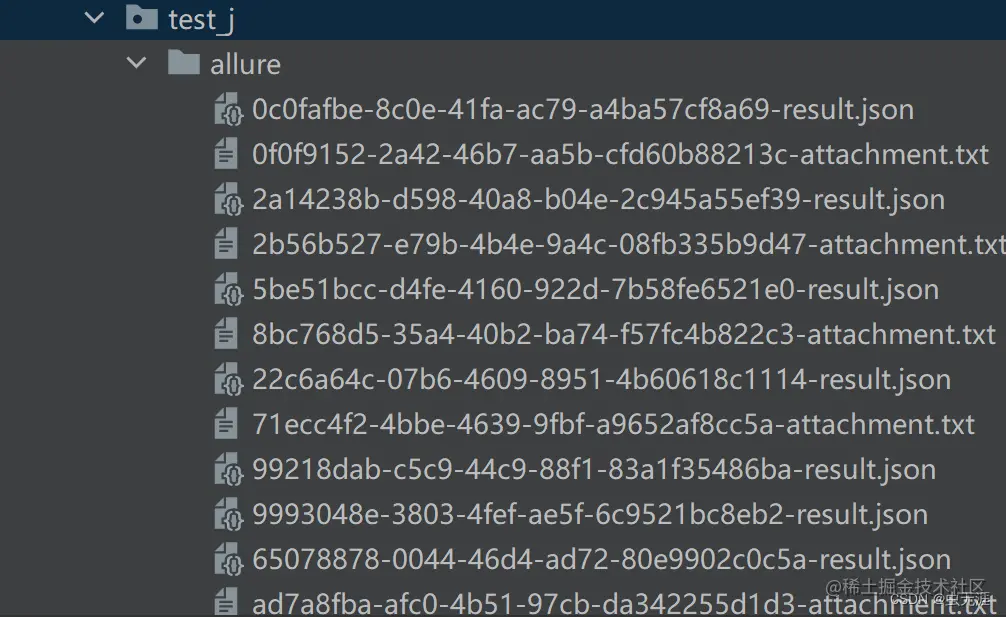Collapse the allure folder chevron
This screenshot has height=617, width=1006.
[136, 63]
